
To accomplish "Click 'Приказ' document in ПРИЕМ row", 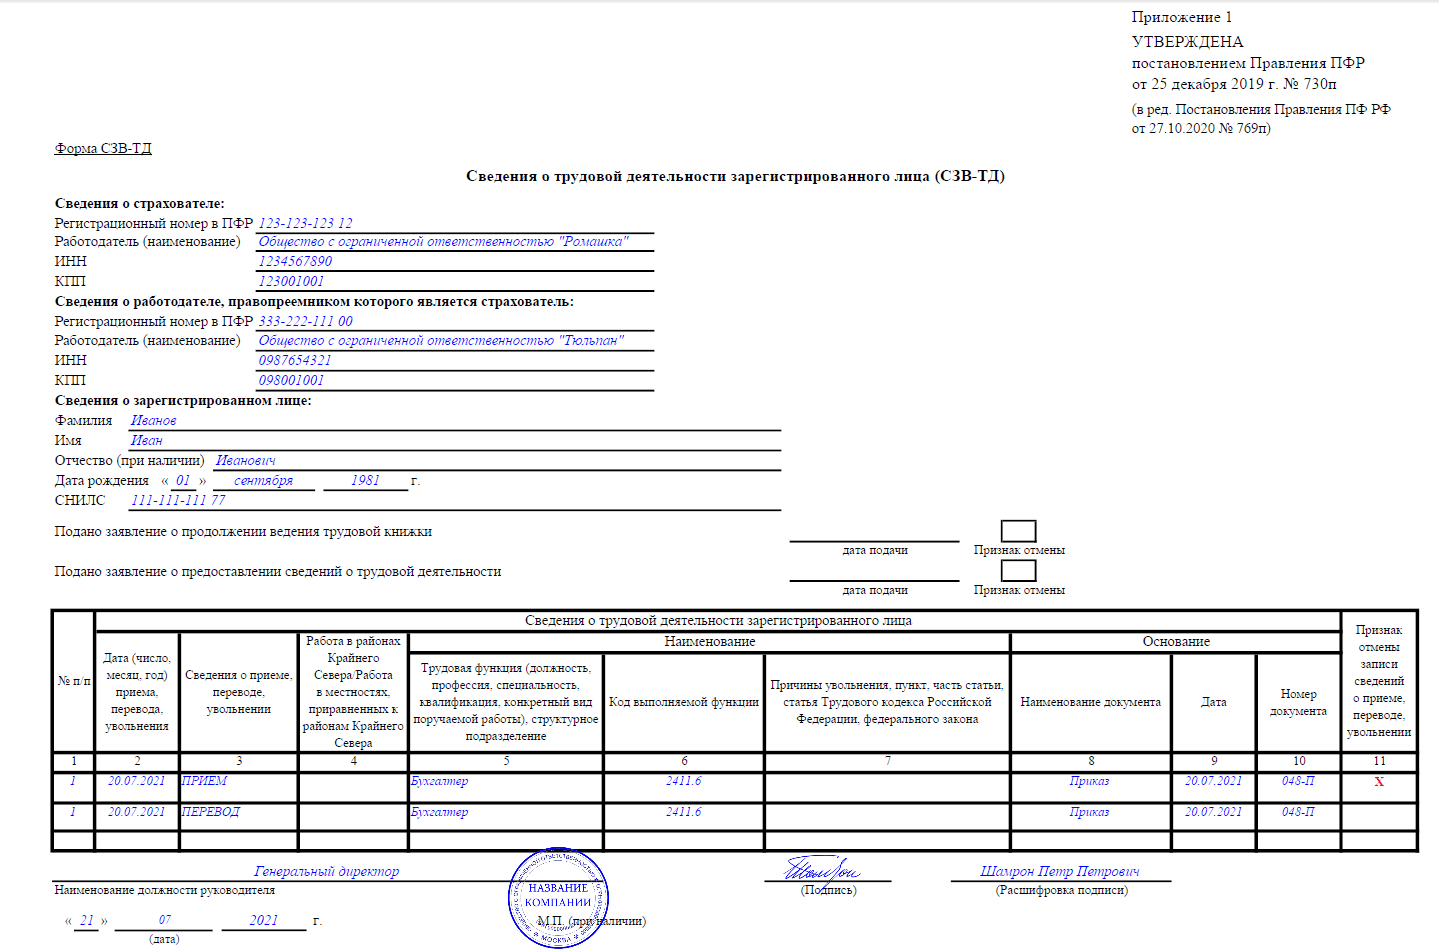I will coord(1090,781).
